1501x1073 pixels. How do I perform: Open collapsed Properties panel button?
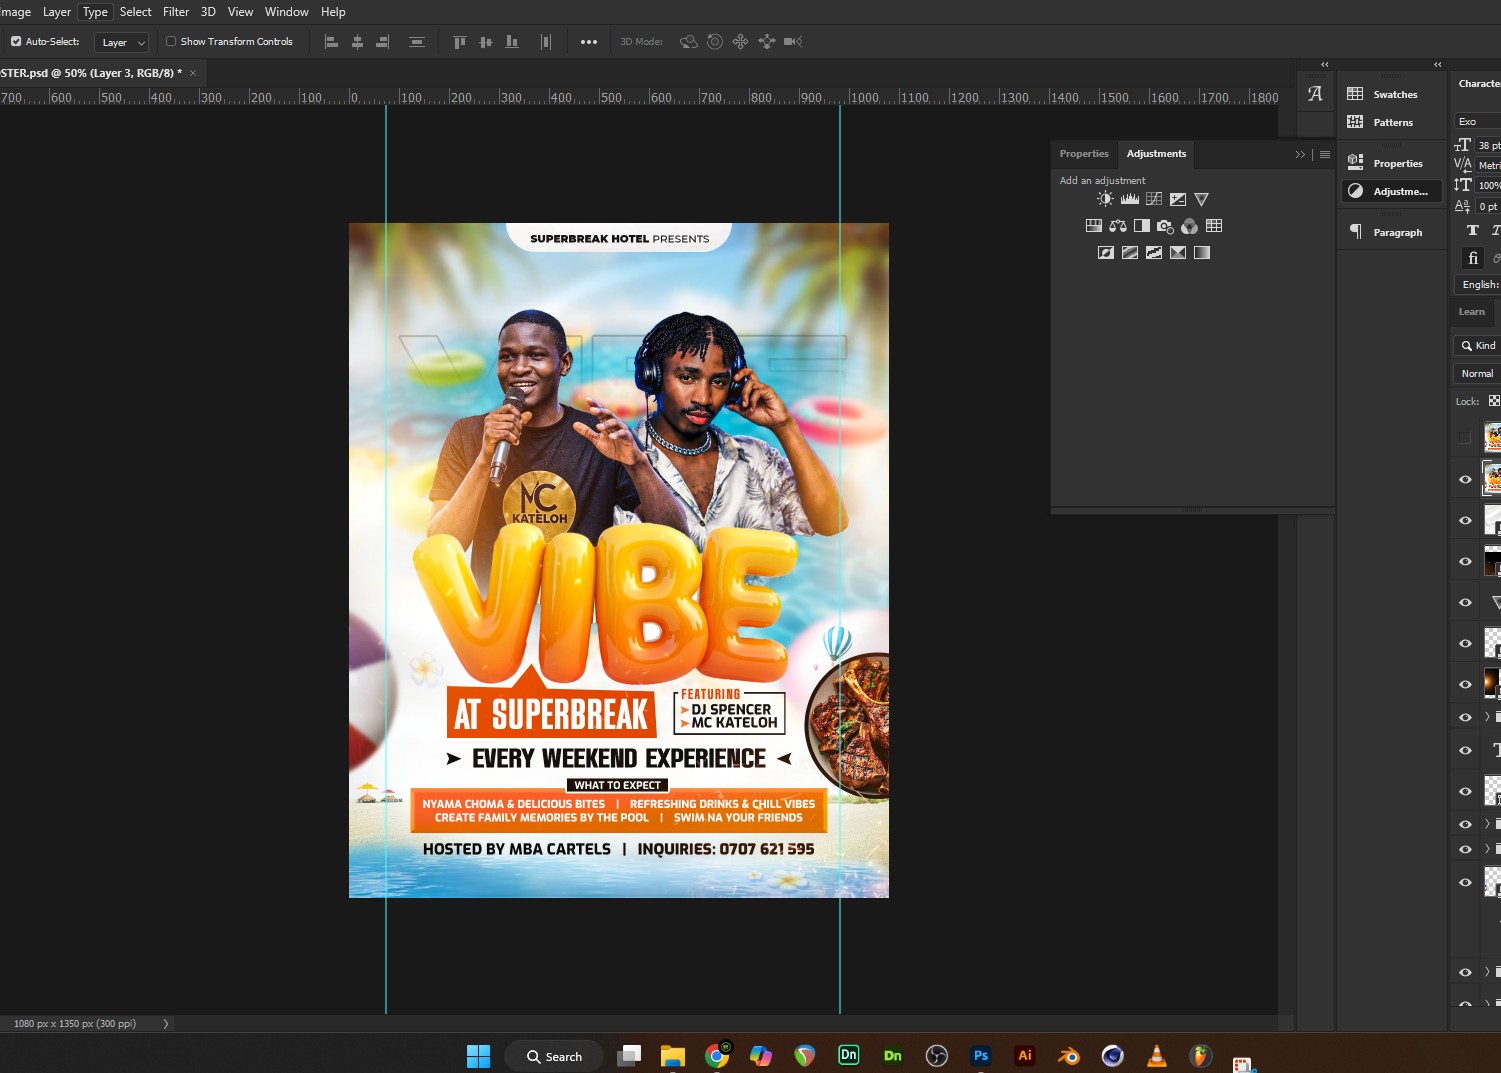click(1390, 163)
